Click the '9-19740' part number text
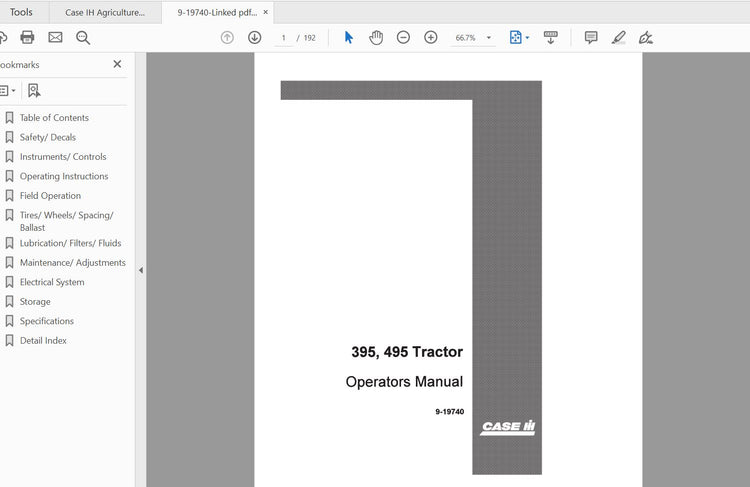This screenshot has width=750, height=487. 450,412
